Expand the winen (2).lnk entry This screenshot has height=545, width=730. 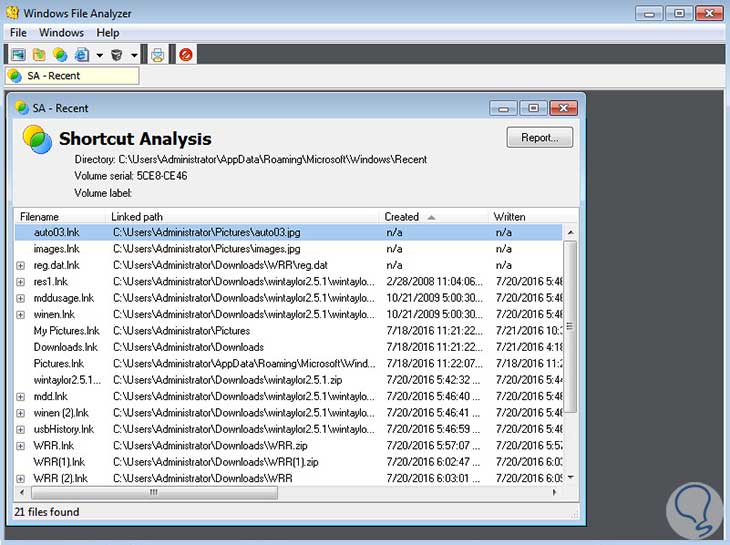pos(20,413)
